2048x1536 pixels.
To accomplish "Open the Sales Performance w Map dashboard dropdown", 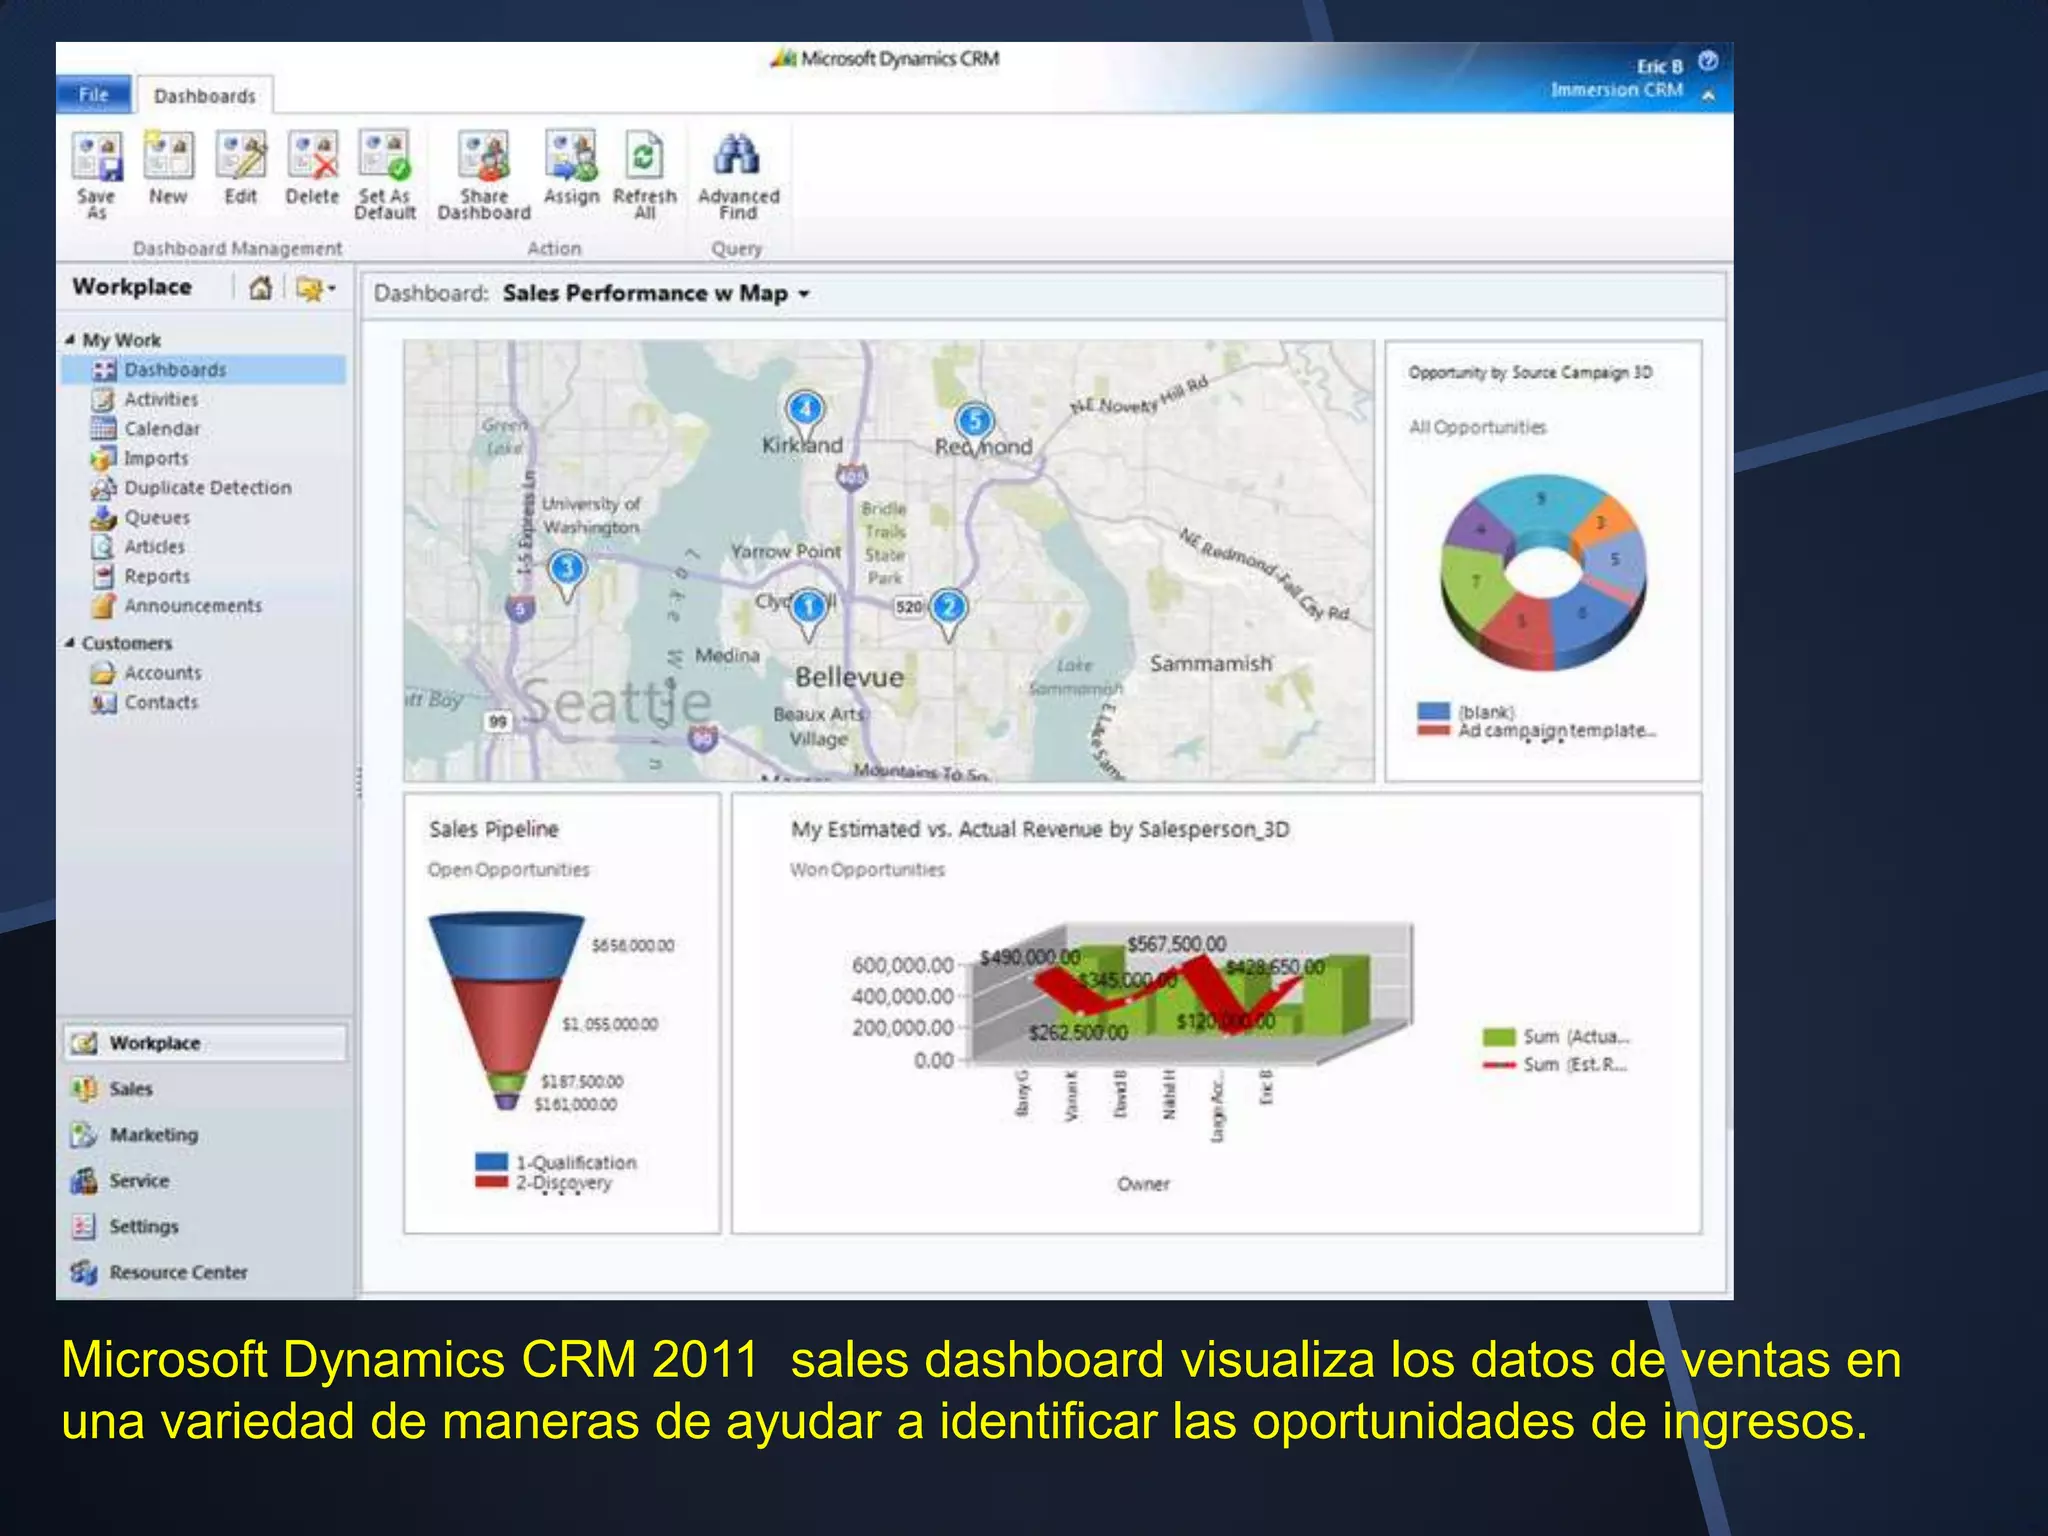I will 803,294.
